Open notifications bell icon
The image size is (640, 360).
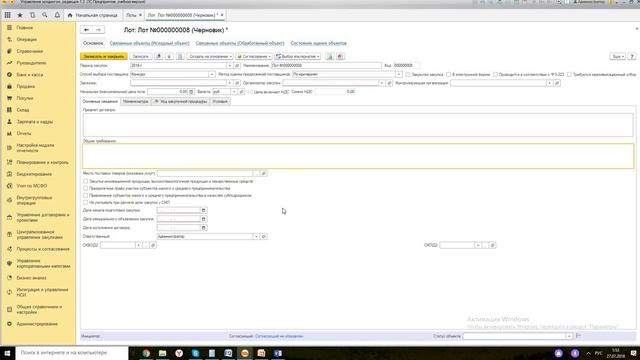(x=57, y=15)
